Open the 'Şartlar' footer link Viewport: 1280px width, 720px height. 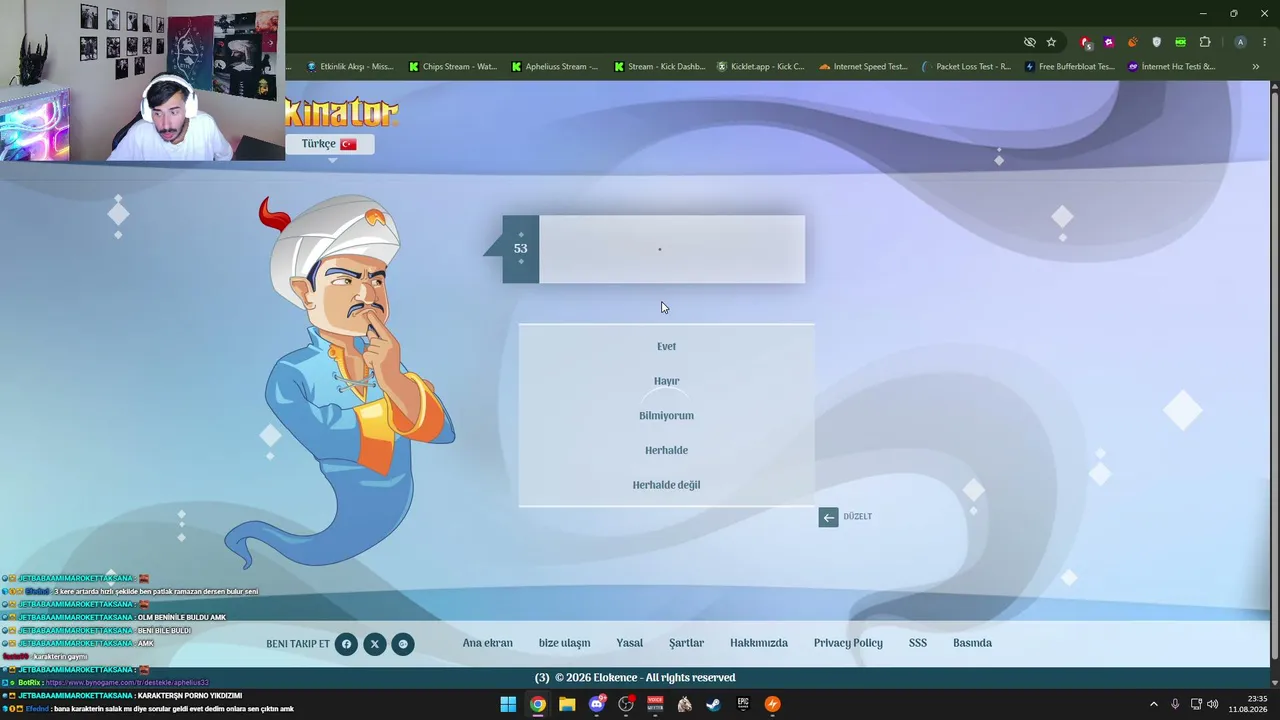coord(686,643)
